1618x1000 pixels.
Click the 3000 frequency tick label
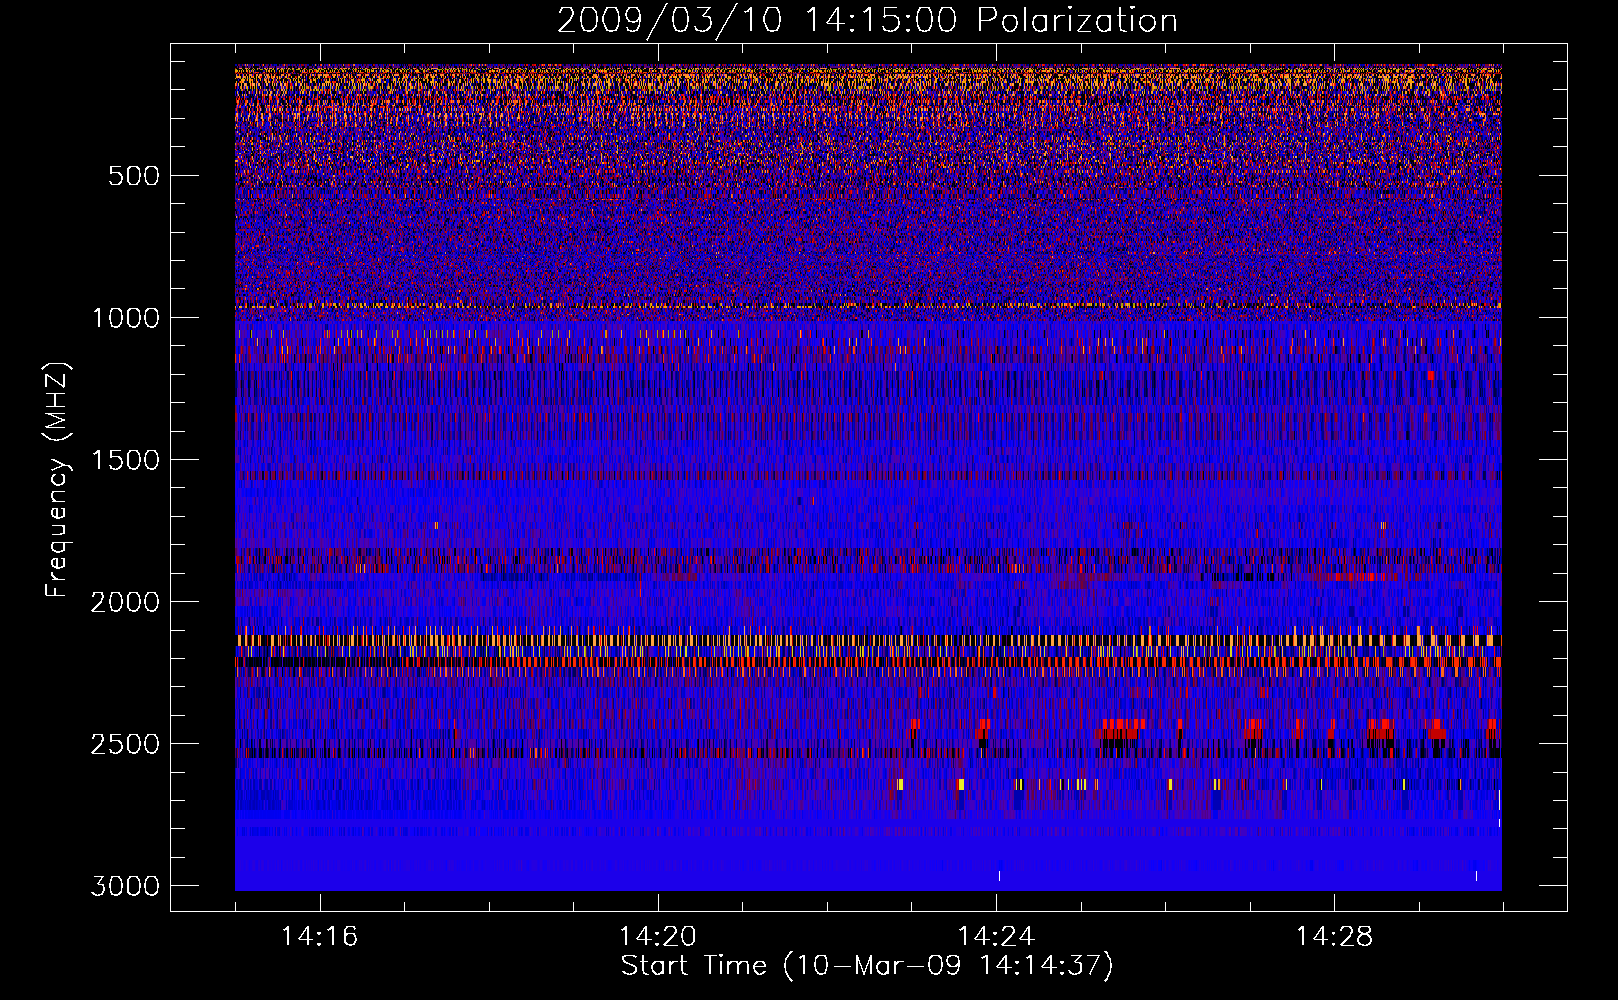(125, 886)
